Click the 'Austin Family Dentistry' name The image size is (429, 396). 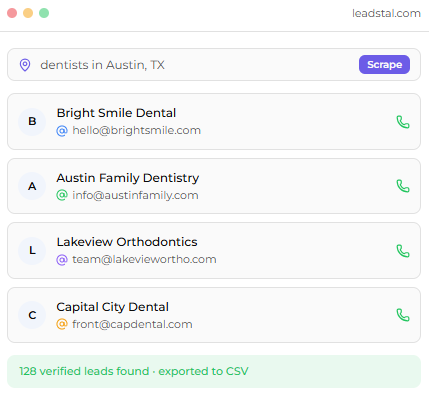click(x=128, y=178)
